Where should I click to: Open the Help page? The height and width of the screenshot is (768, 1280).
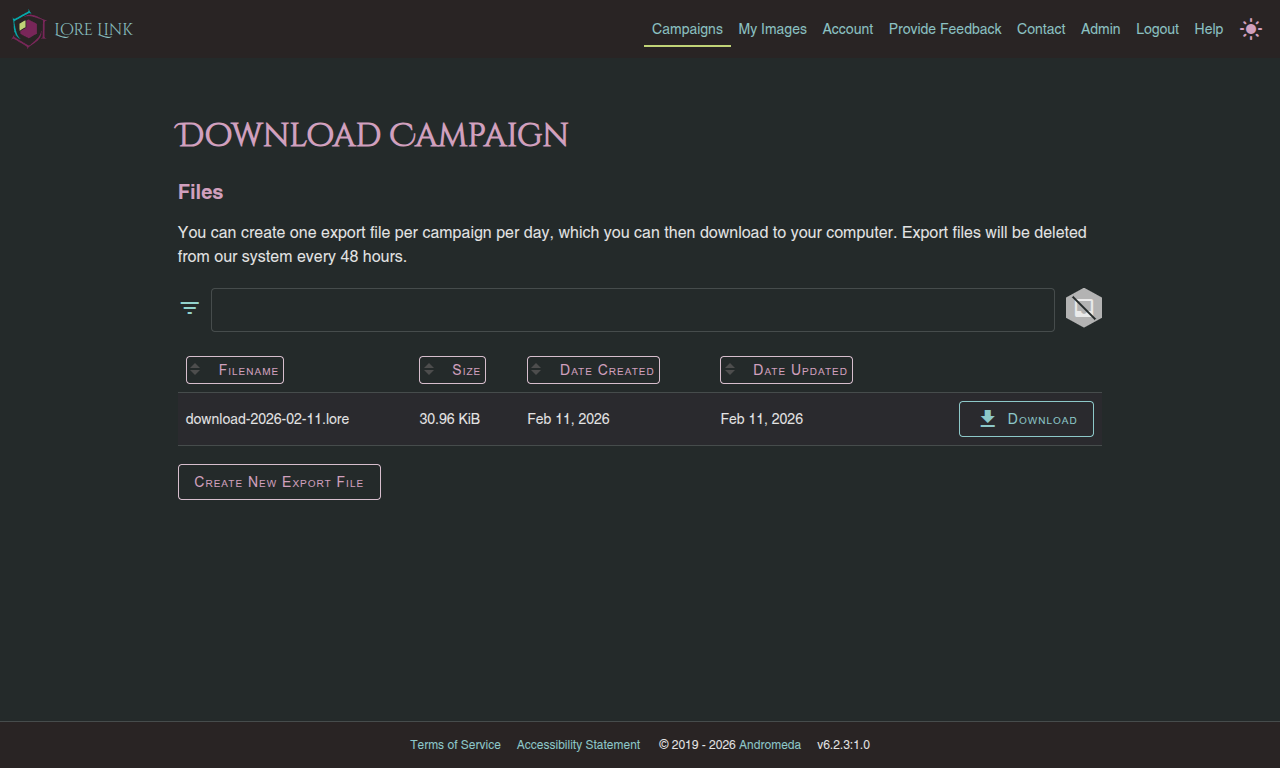(1208, 29)
